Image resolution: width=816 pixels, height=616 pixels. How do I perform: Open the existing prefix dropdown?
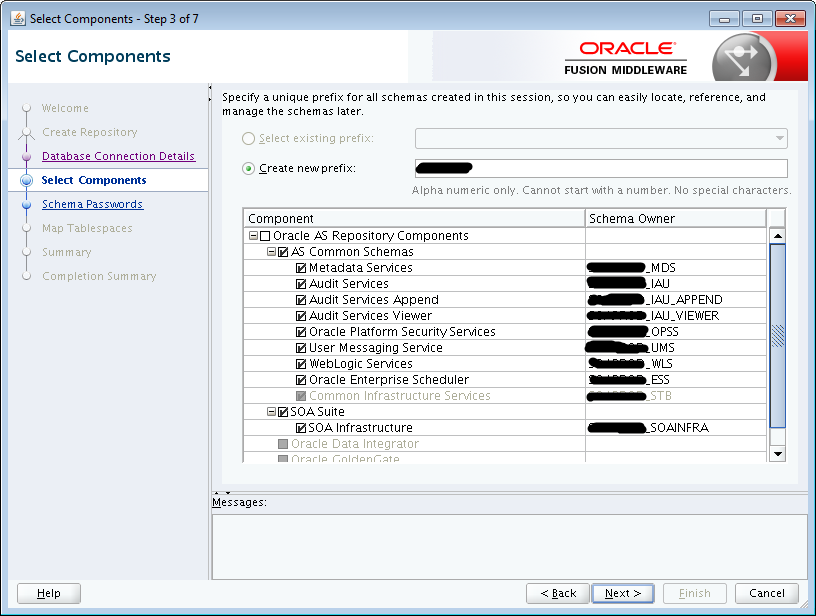779,138
